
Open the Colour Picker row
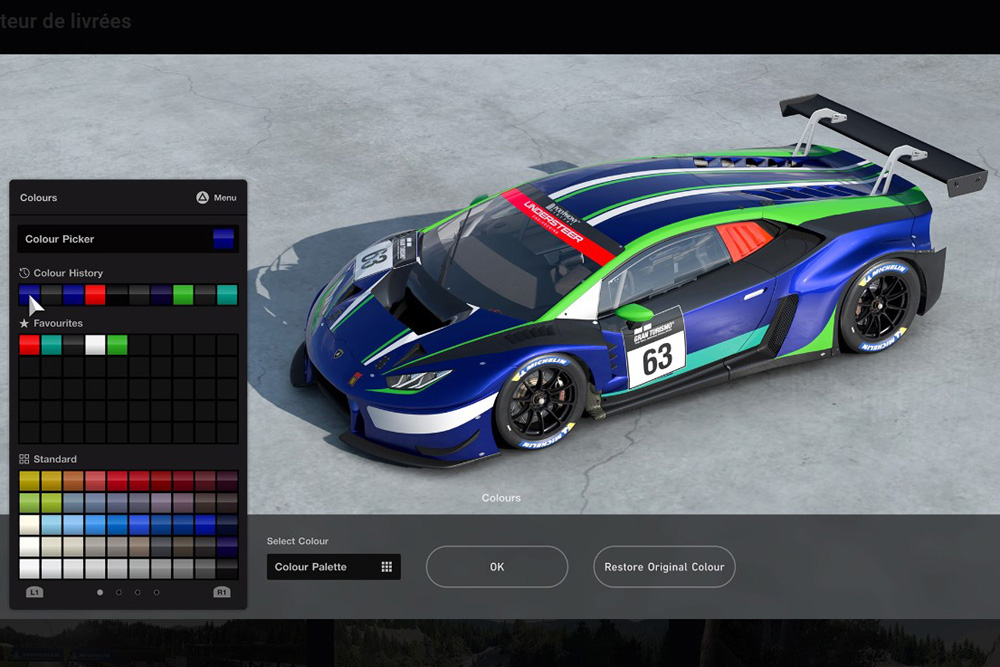[128, 239]
